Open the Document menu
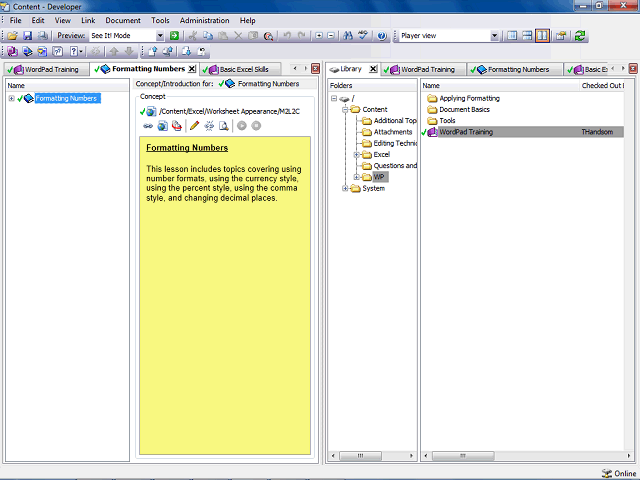The width and height of the screenshot is (640, 480). click(123, 20)
